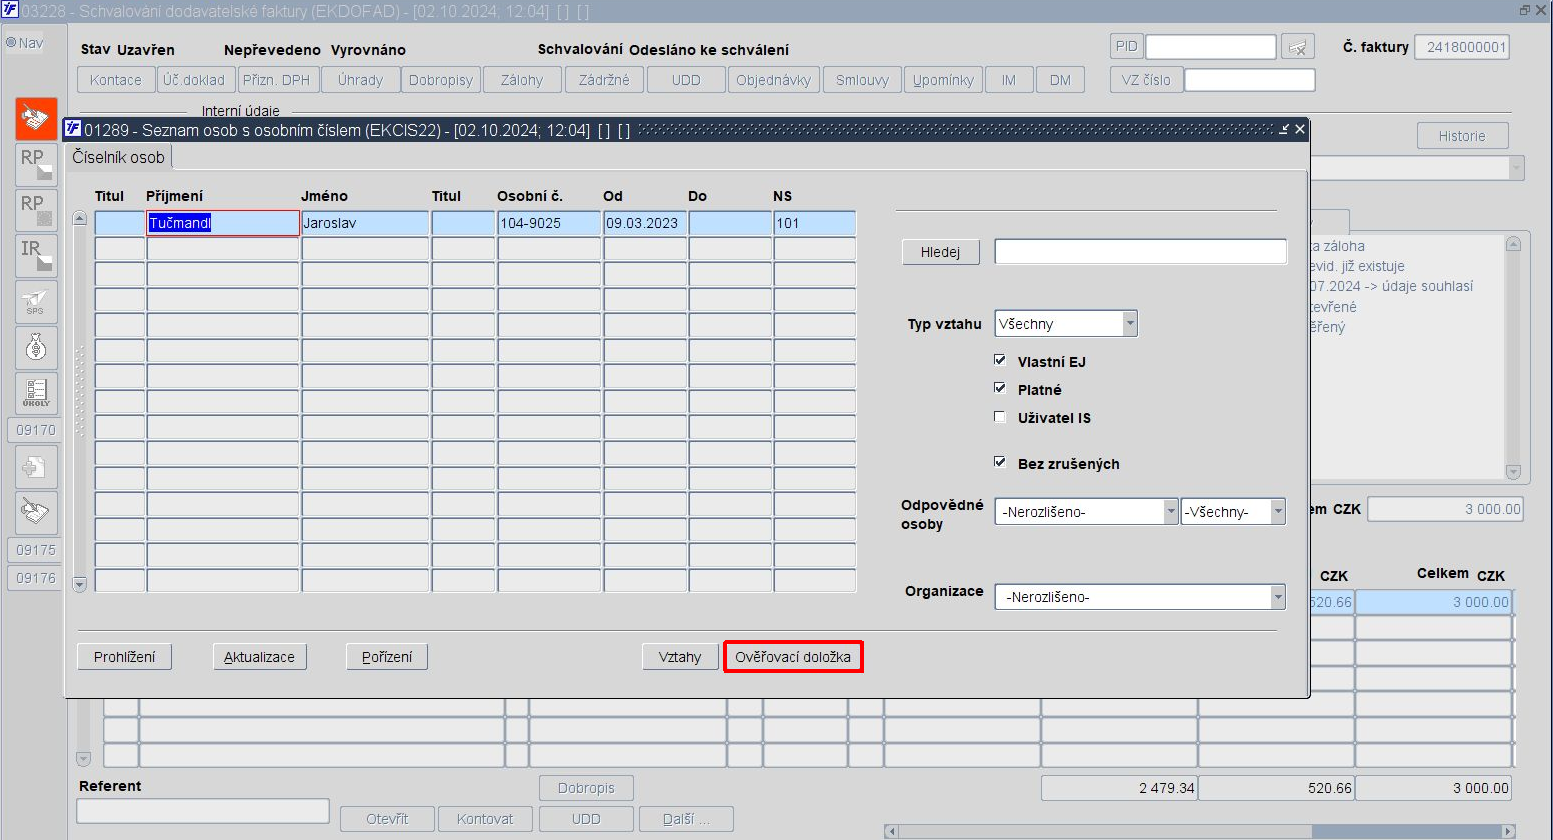Open the Zálohy tab button
Screen dimensions: 1553x840
click(x=522, y=80)
